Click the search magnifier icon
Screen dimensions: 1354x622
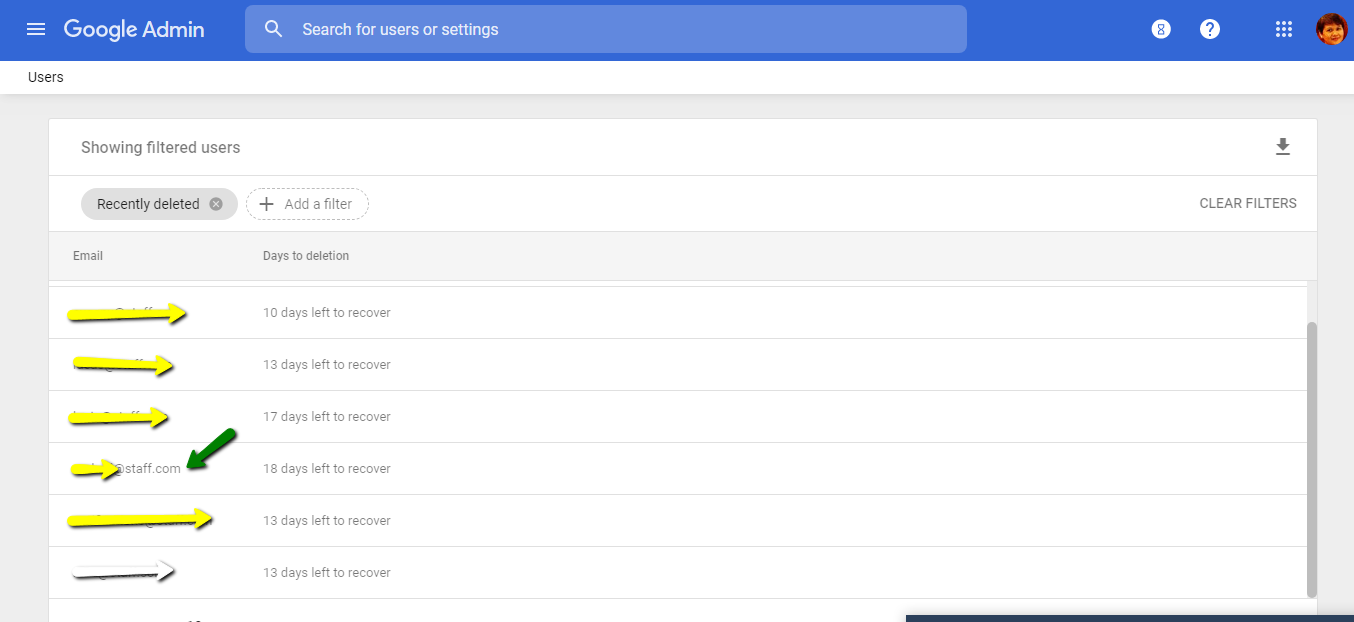coord(274,29)
